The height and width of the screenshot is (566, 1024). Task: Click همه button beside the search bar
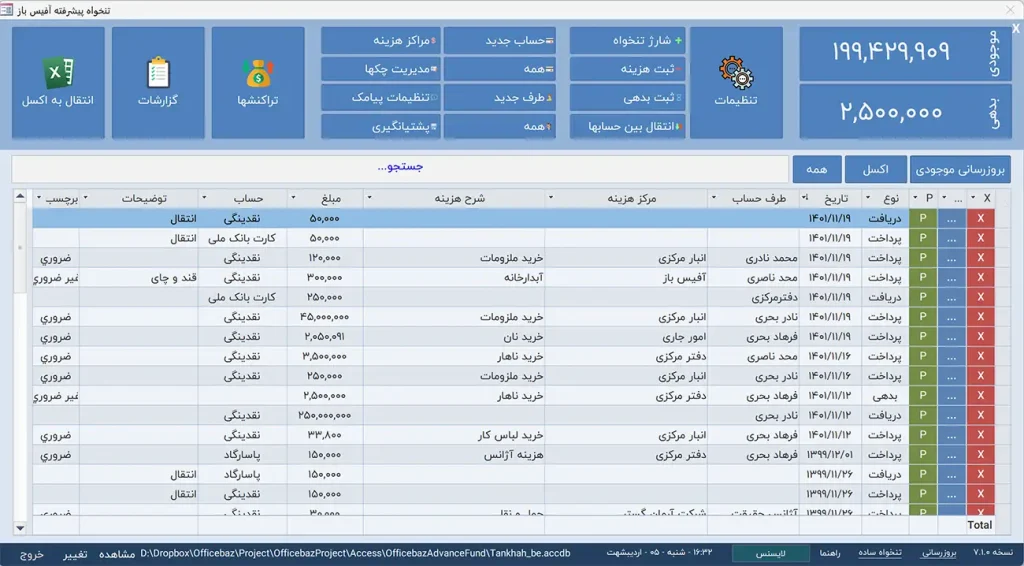pos(816,170)
